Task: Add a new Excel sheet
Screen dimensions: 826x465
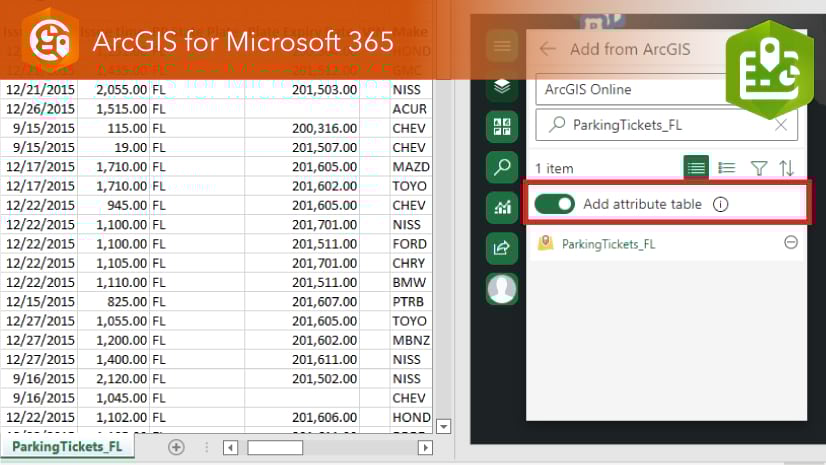Action: pos(176,447)
